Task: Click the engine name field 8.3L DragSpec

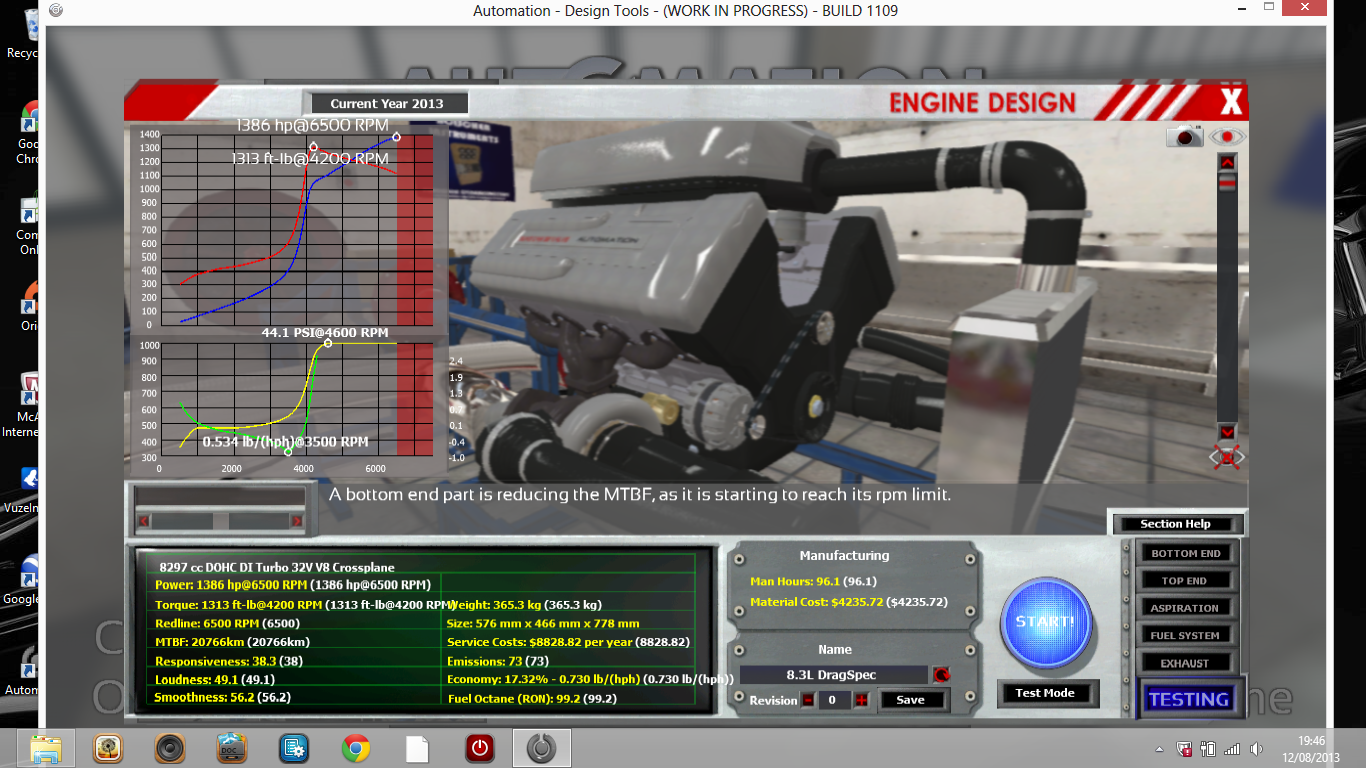Action: click(835, 675)
